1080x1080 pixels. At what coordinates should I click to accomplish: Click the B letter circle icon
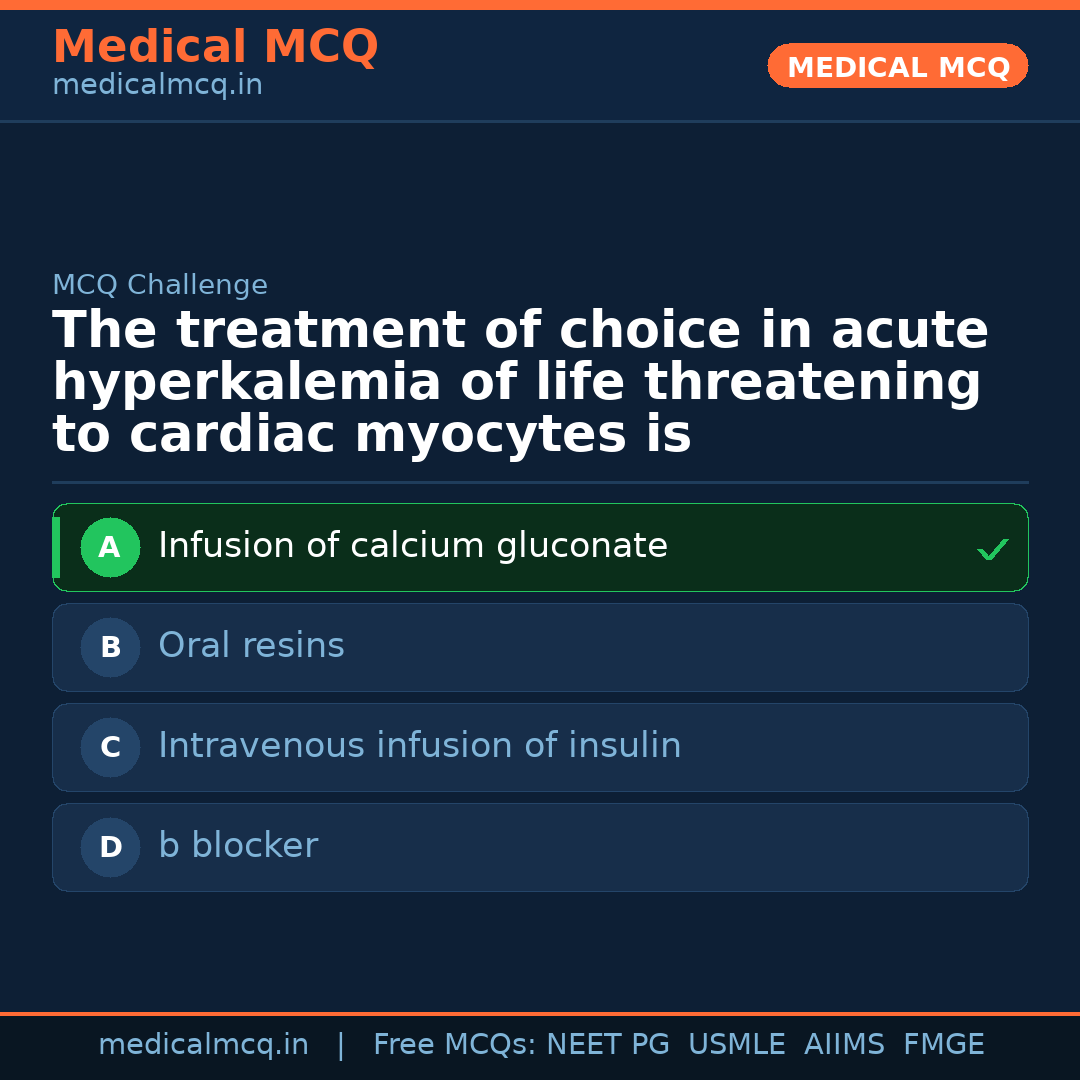pyautogui.click(x=110, y=647)
